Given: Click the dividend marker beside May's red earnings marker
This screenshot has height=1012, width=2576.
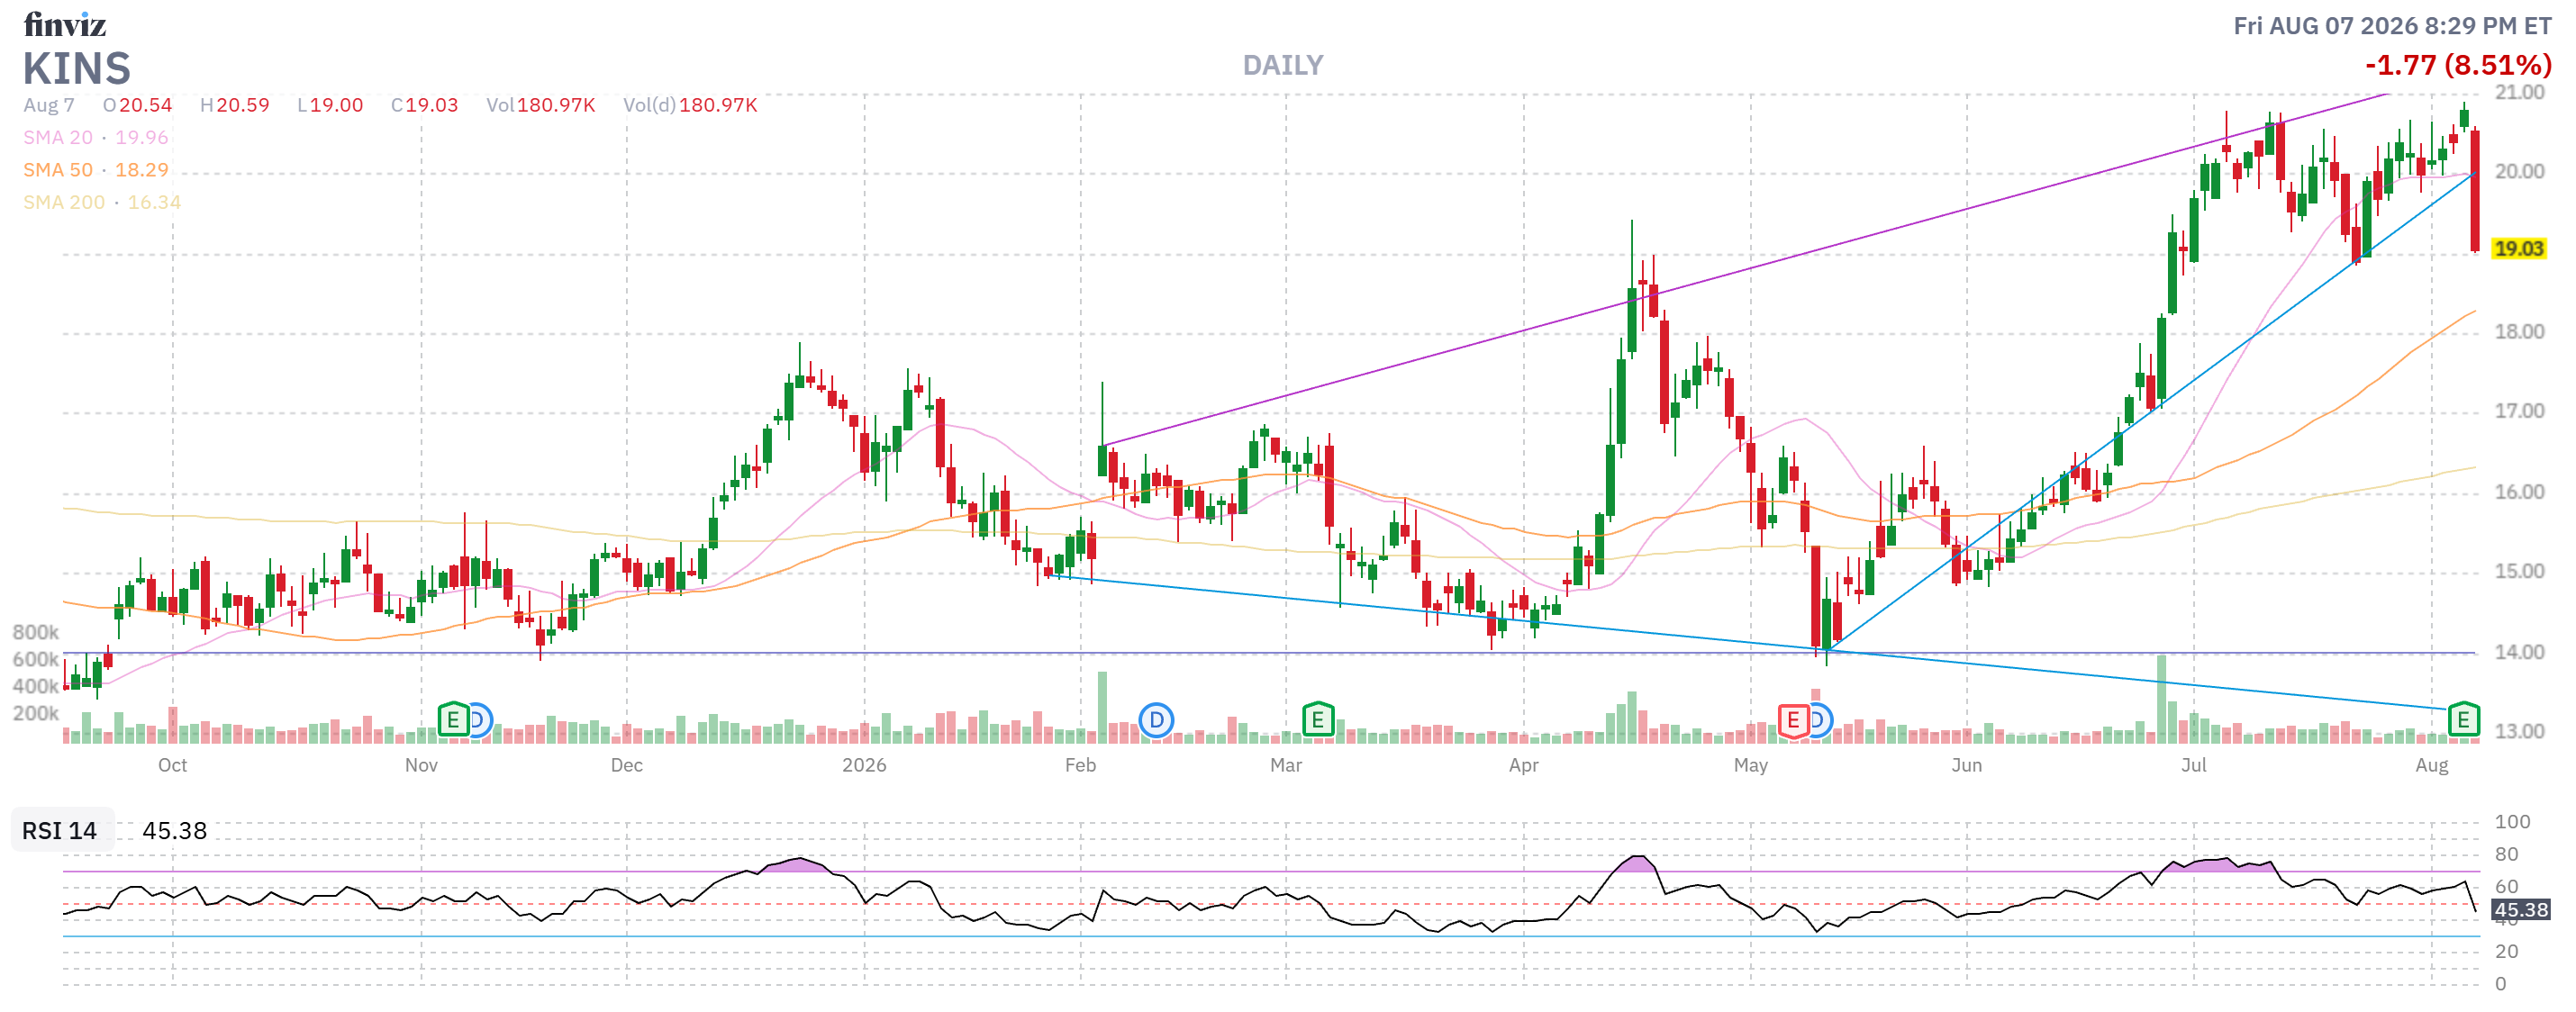Looking at the screenshot, I should (x=1819, y=720).
